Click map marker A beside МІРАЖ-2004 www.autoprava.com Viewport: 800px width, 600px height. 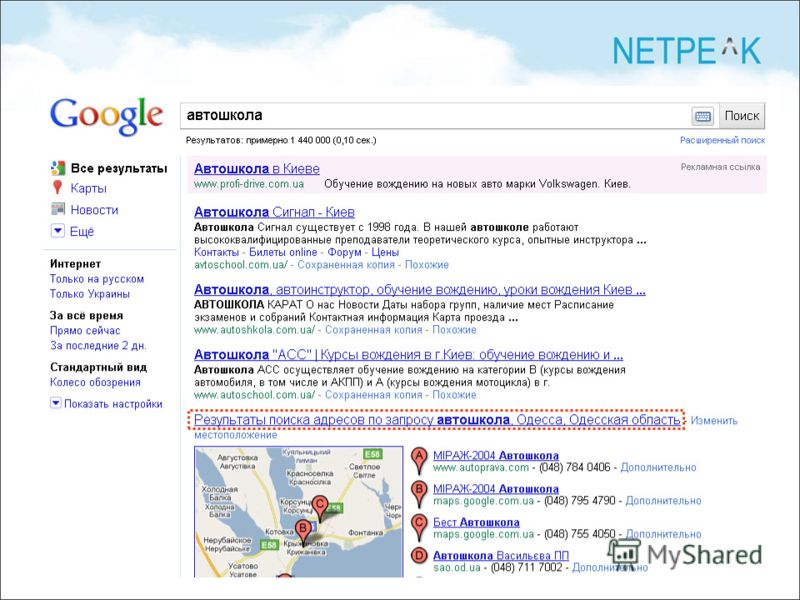pos(419,460)
